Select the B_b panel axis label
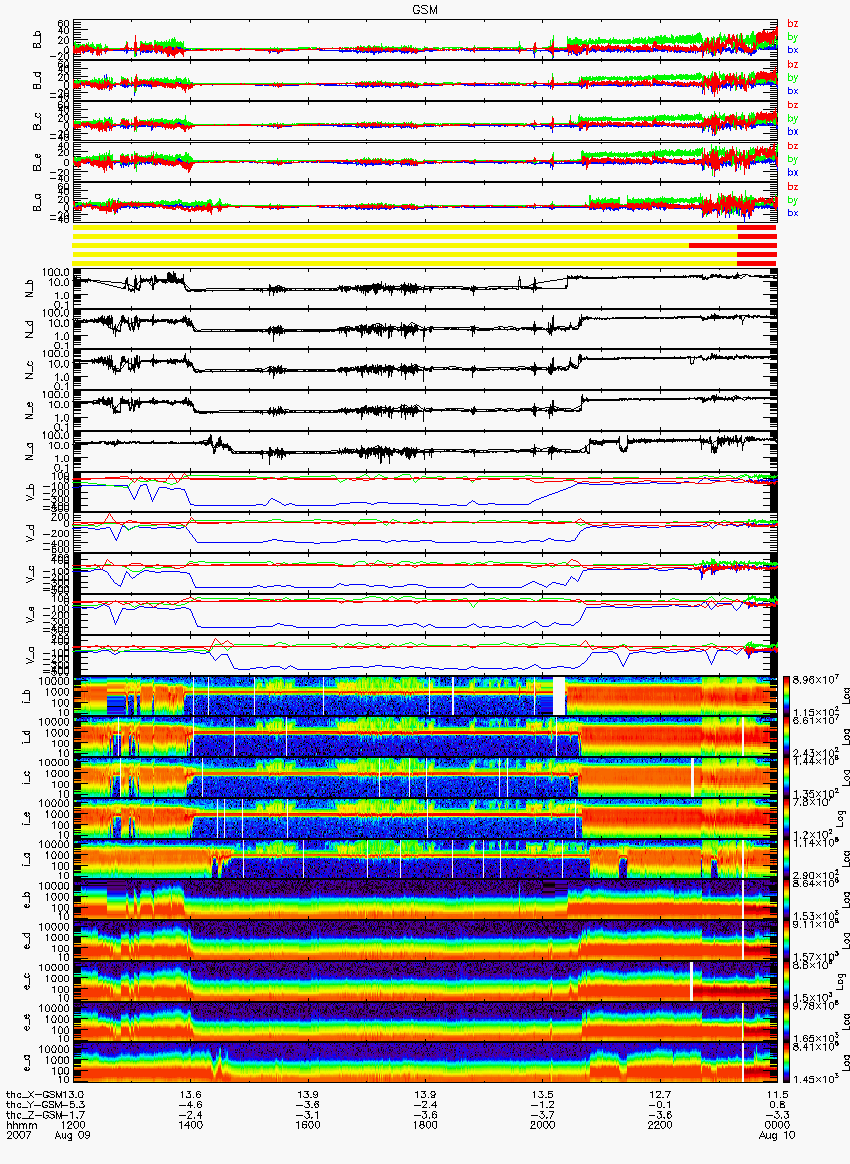The width and height of the screenshot is (850, 1164). 38,39
